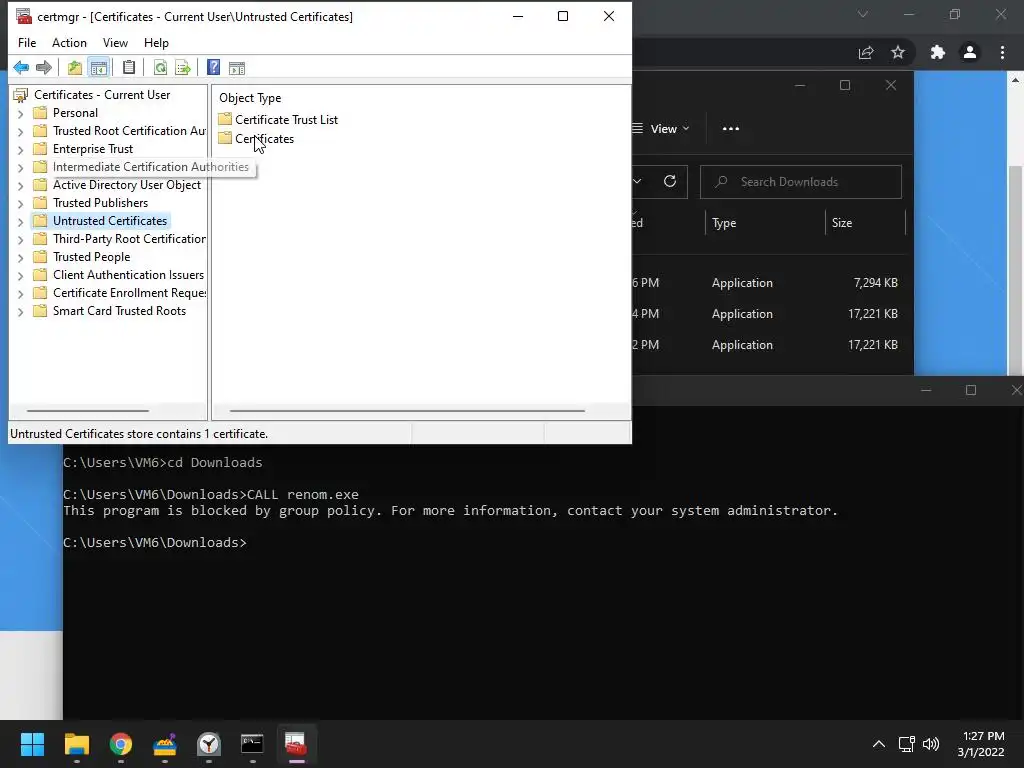This screenshot has height=768, width=1024.
Task: Open certmgr Help from blue question icon
Action: pos(214,67)
